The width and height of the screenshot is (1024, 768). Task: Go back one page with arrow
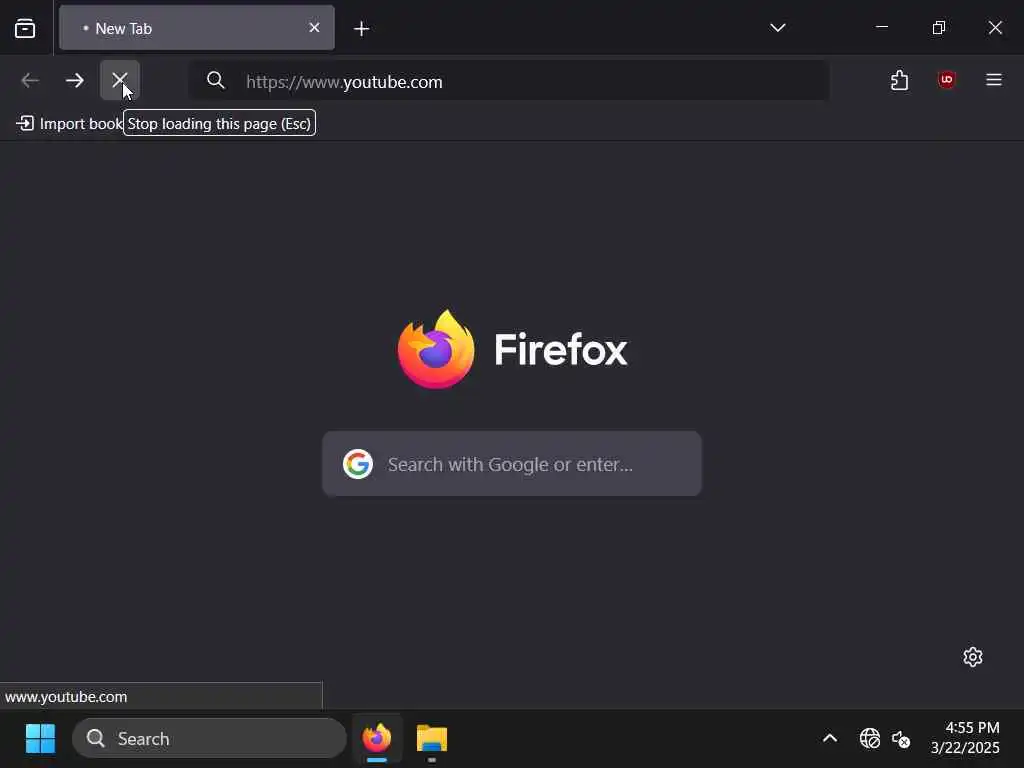click(x=31, y=80)
